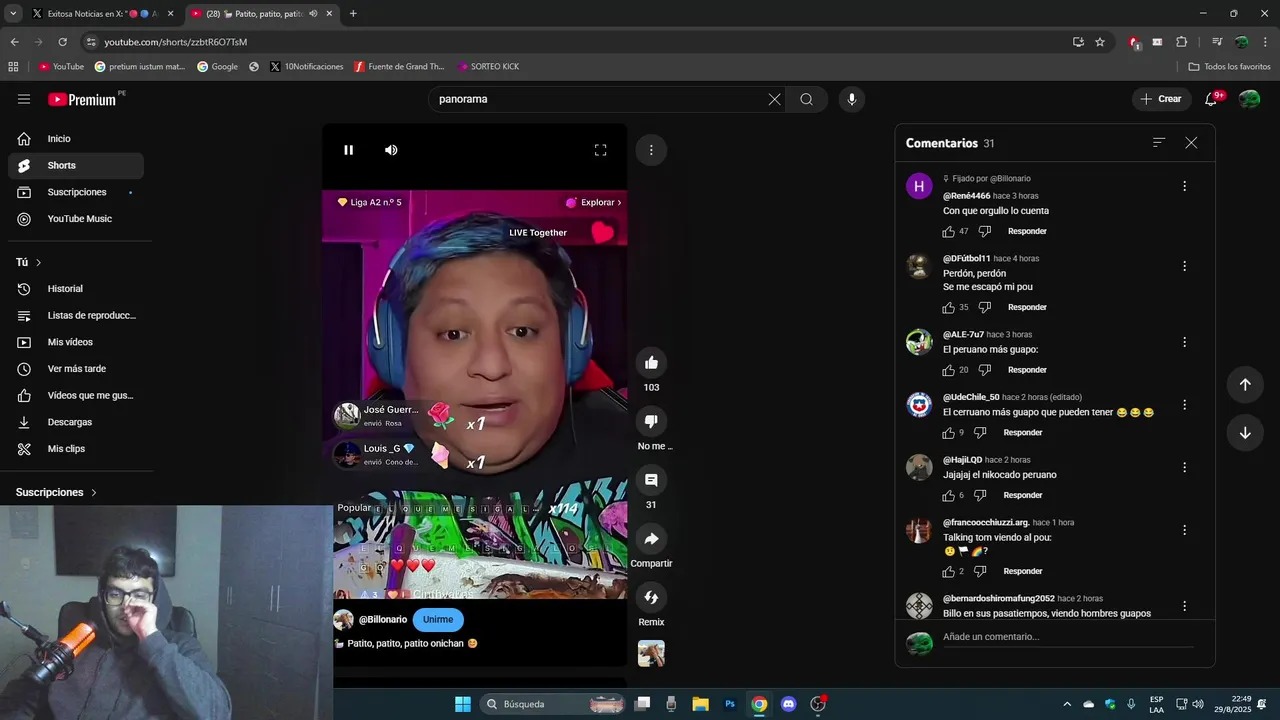Image resolution: width=1280 pixels, height=720 pixels.
Task: Open options menu for @DFútbol11 comment
Action: click(1184, 266)
